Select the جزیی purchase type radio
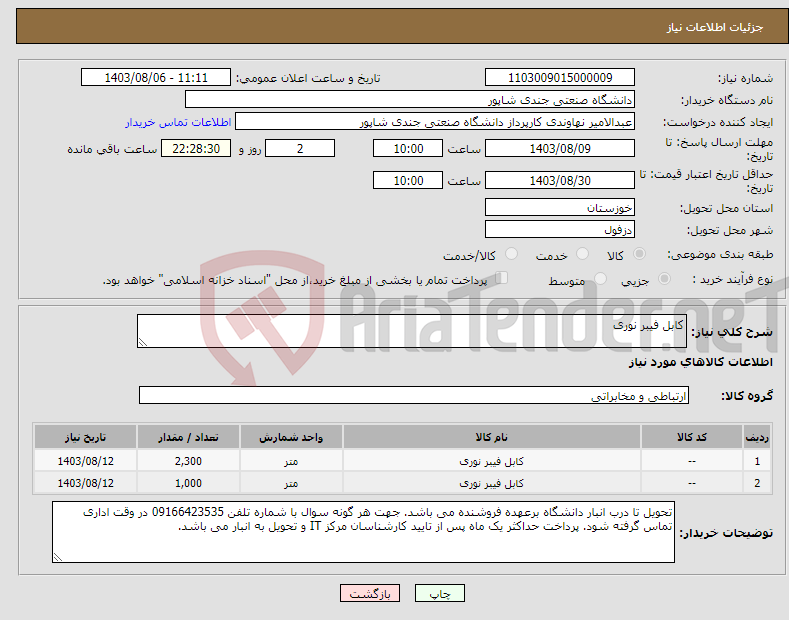This screenshot has width=789, height=620. pos(664,278)
